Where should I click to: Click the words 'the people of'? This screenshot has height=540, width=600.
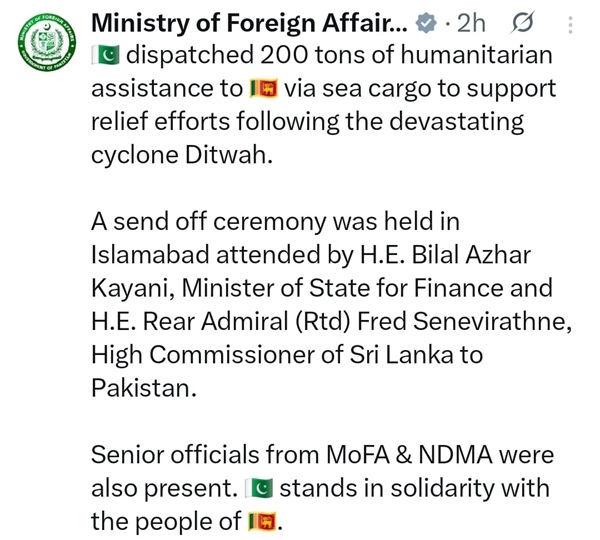[x=166, y=522]
